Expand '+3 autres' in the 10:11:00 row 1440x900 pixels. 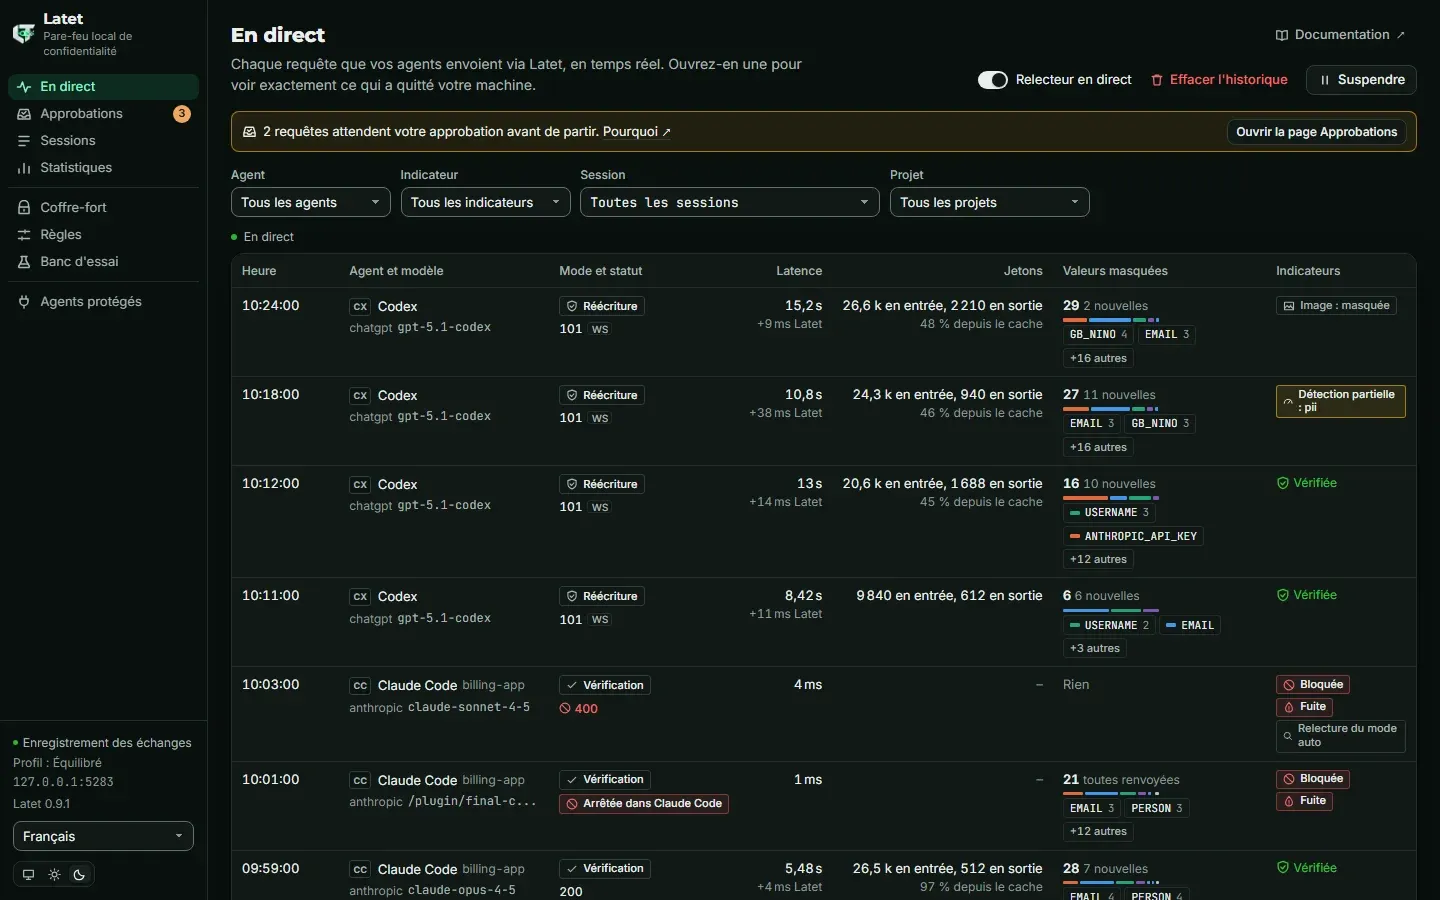point(1095,649)
